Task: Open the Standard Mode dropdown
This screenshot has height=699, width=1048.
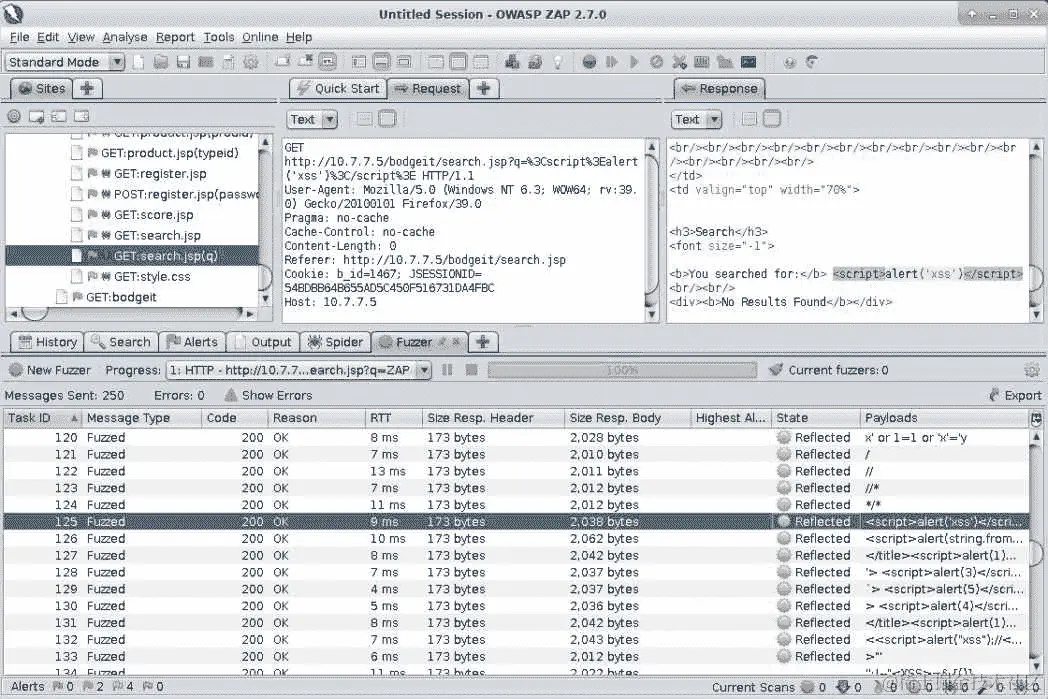Action: point(65,62)
